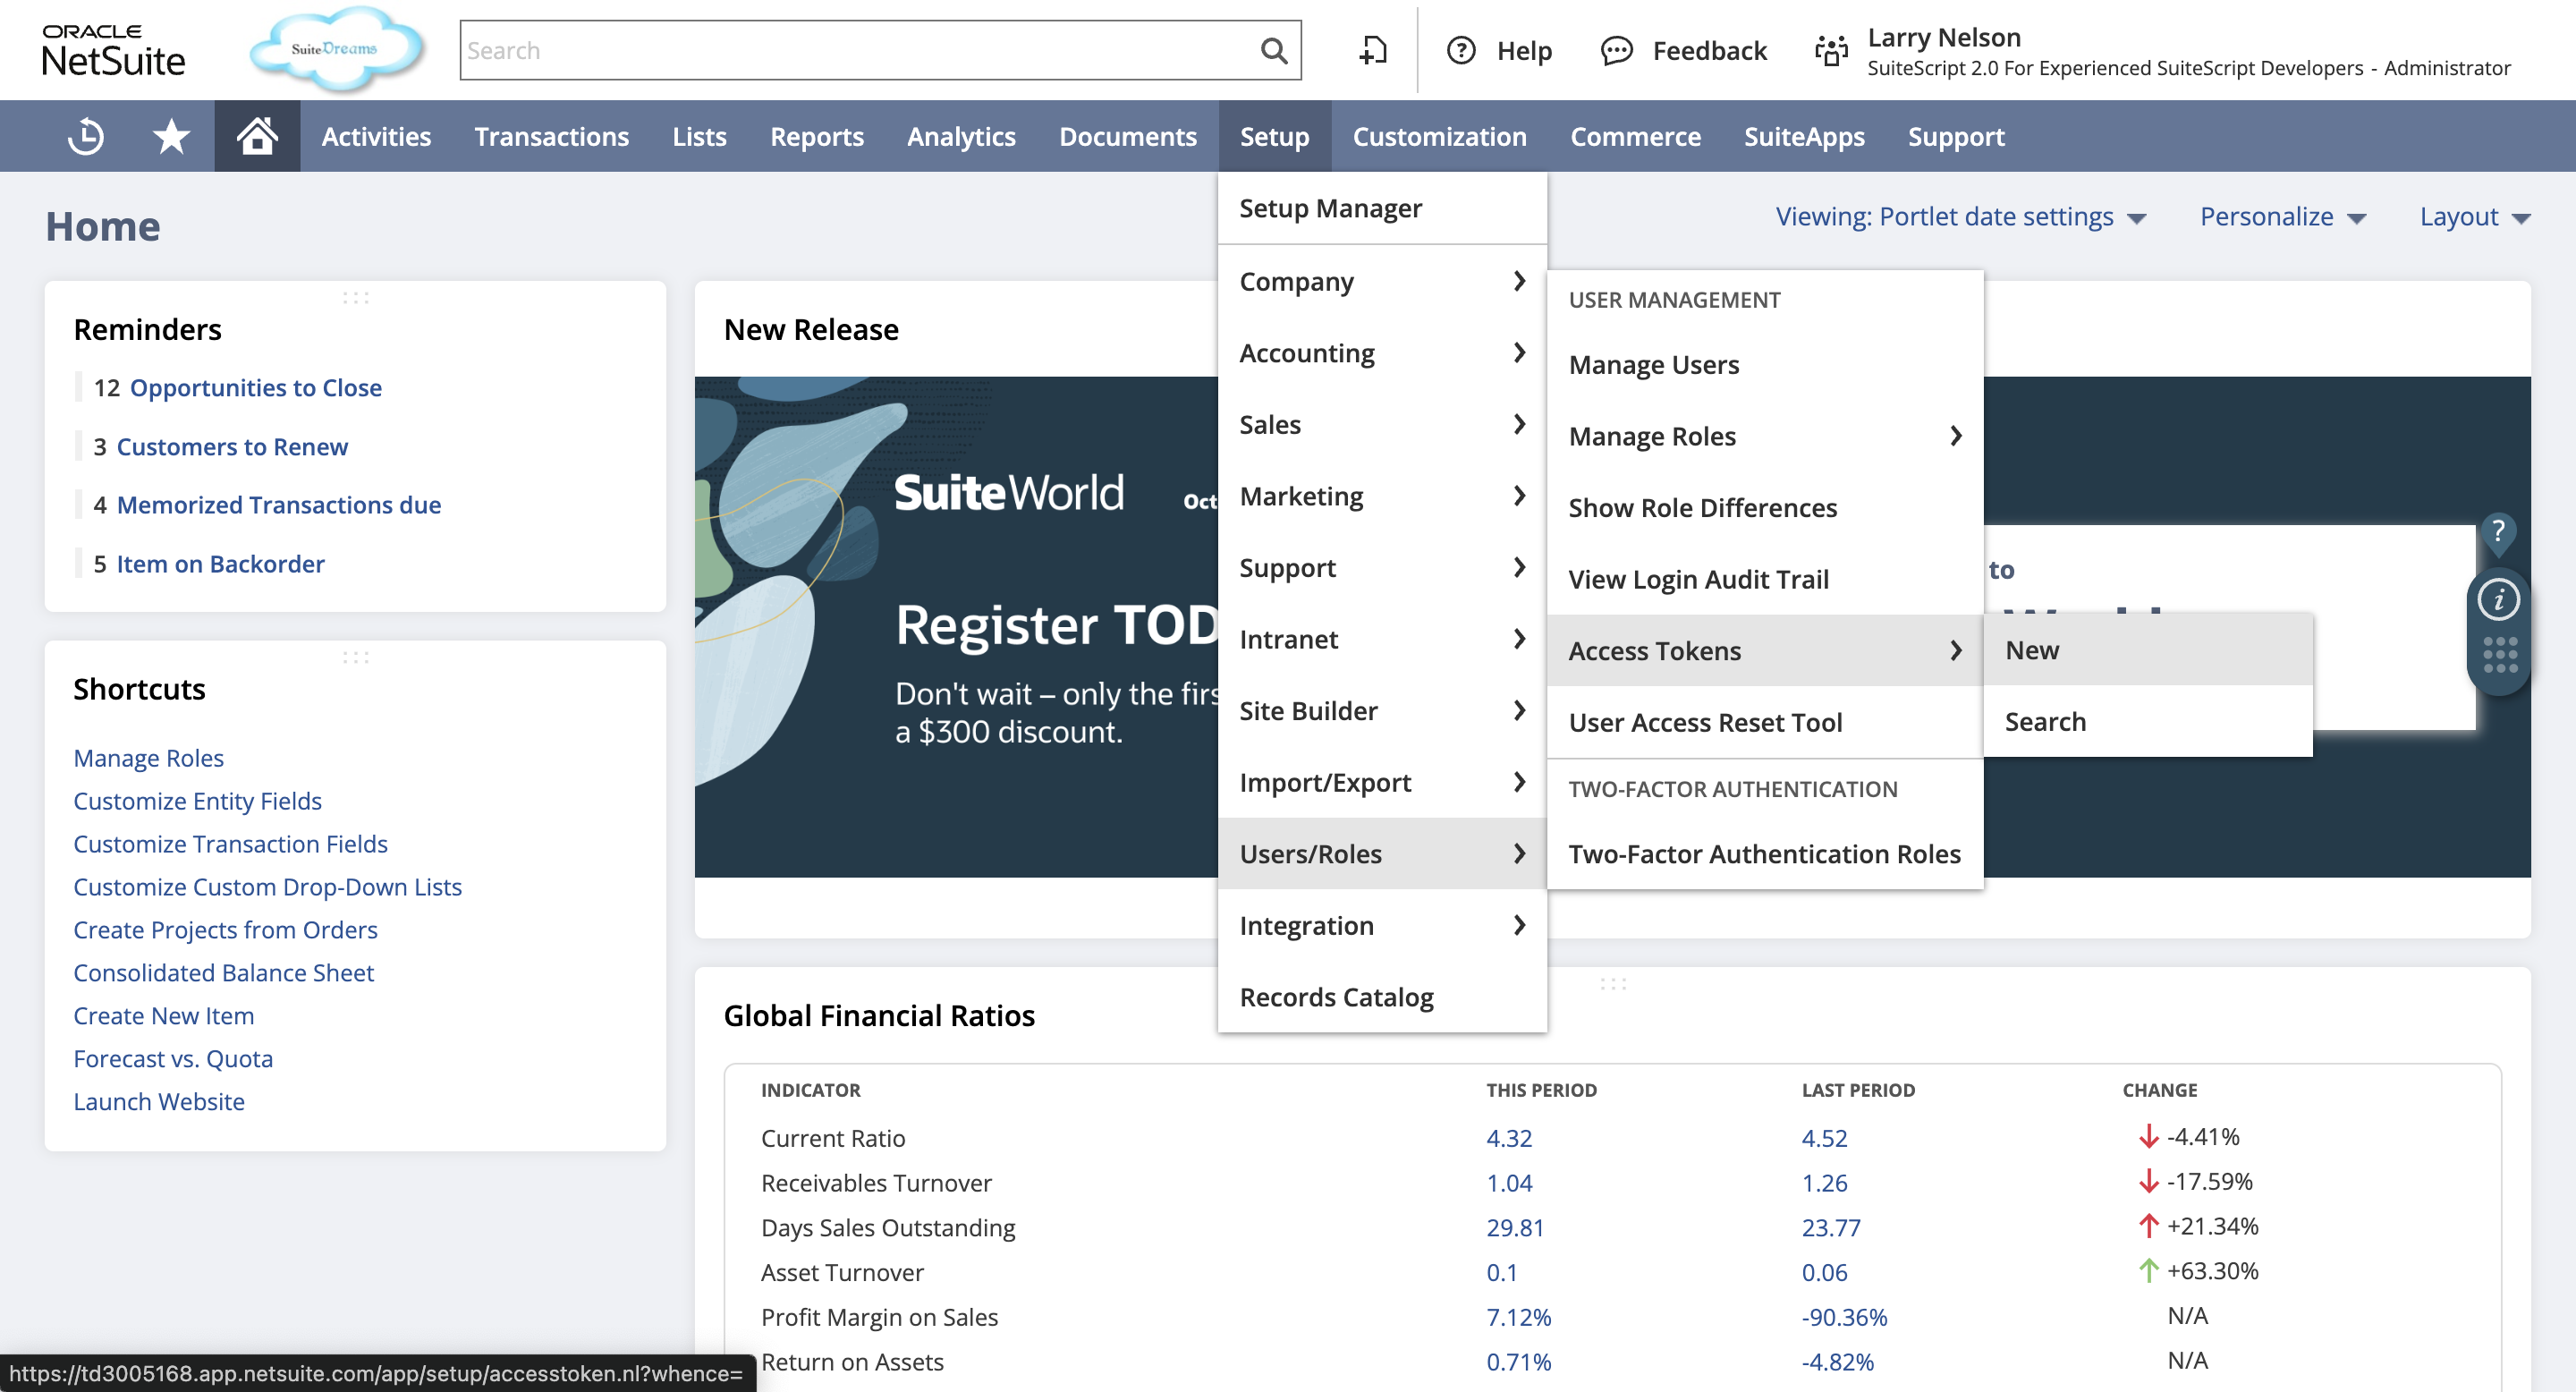This screenshot has width=2576, height=1392.
Task: Click the search magnifier icon
Action: coord(1273,50)
